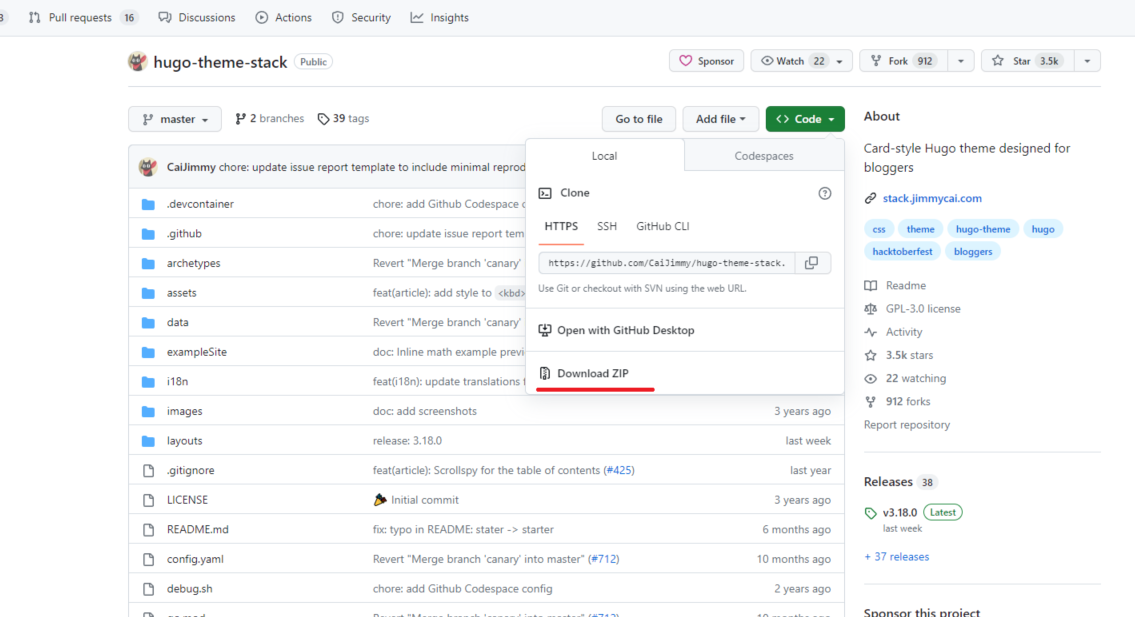Click the Latest release badge
This screenshot has height=617, width=1135.
(x=942, y=513)
